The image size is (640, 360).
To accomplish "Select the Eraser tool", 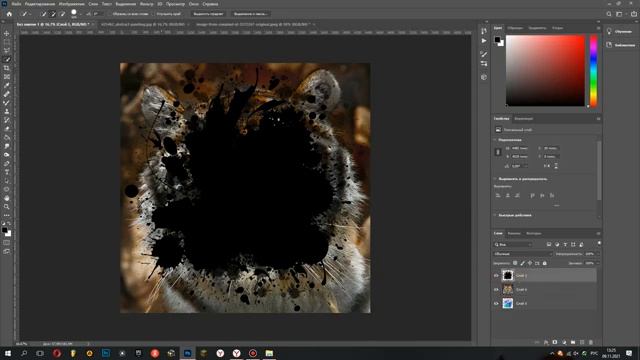I will (x=7, y=129).
